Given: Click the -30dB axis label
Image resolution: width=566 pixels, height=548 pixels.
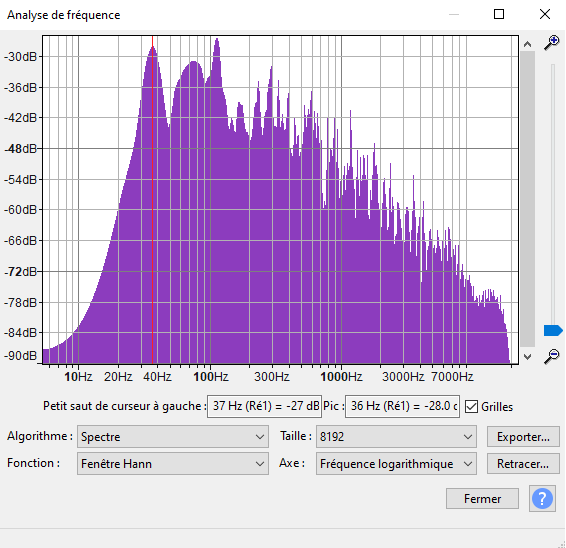Looking at the screenshot, I should point(21,57).
